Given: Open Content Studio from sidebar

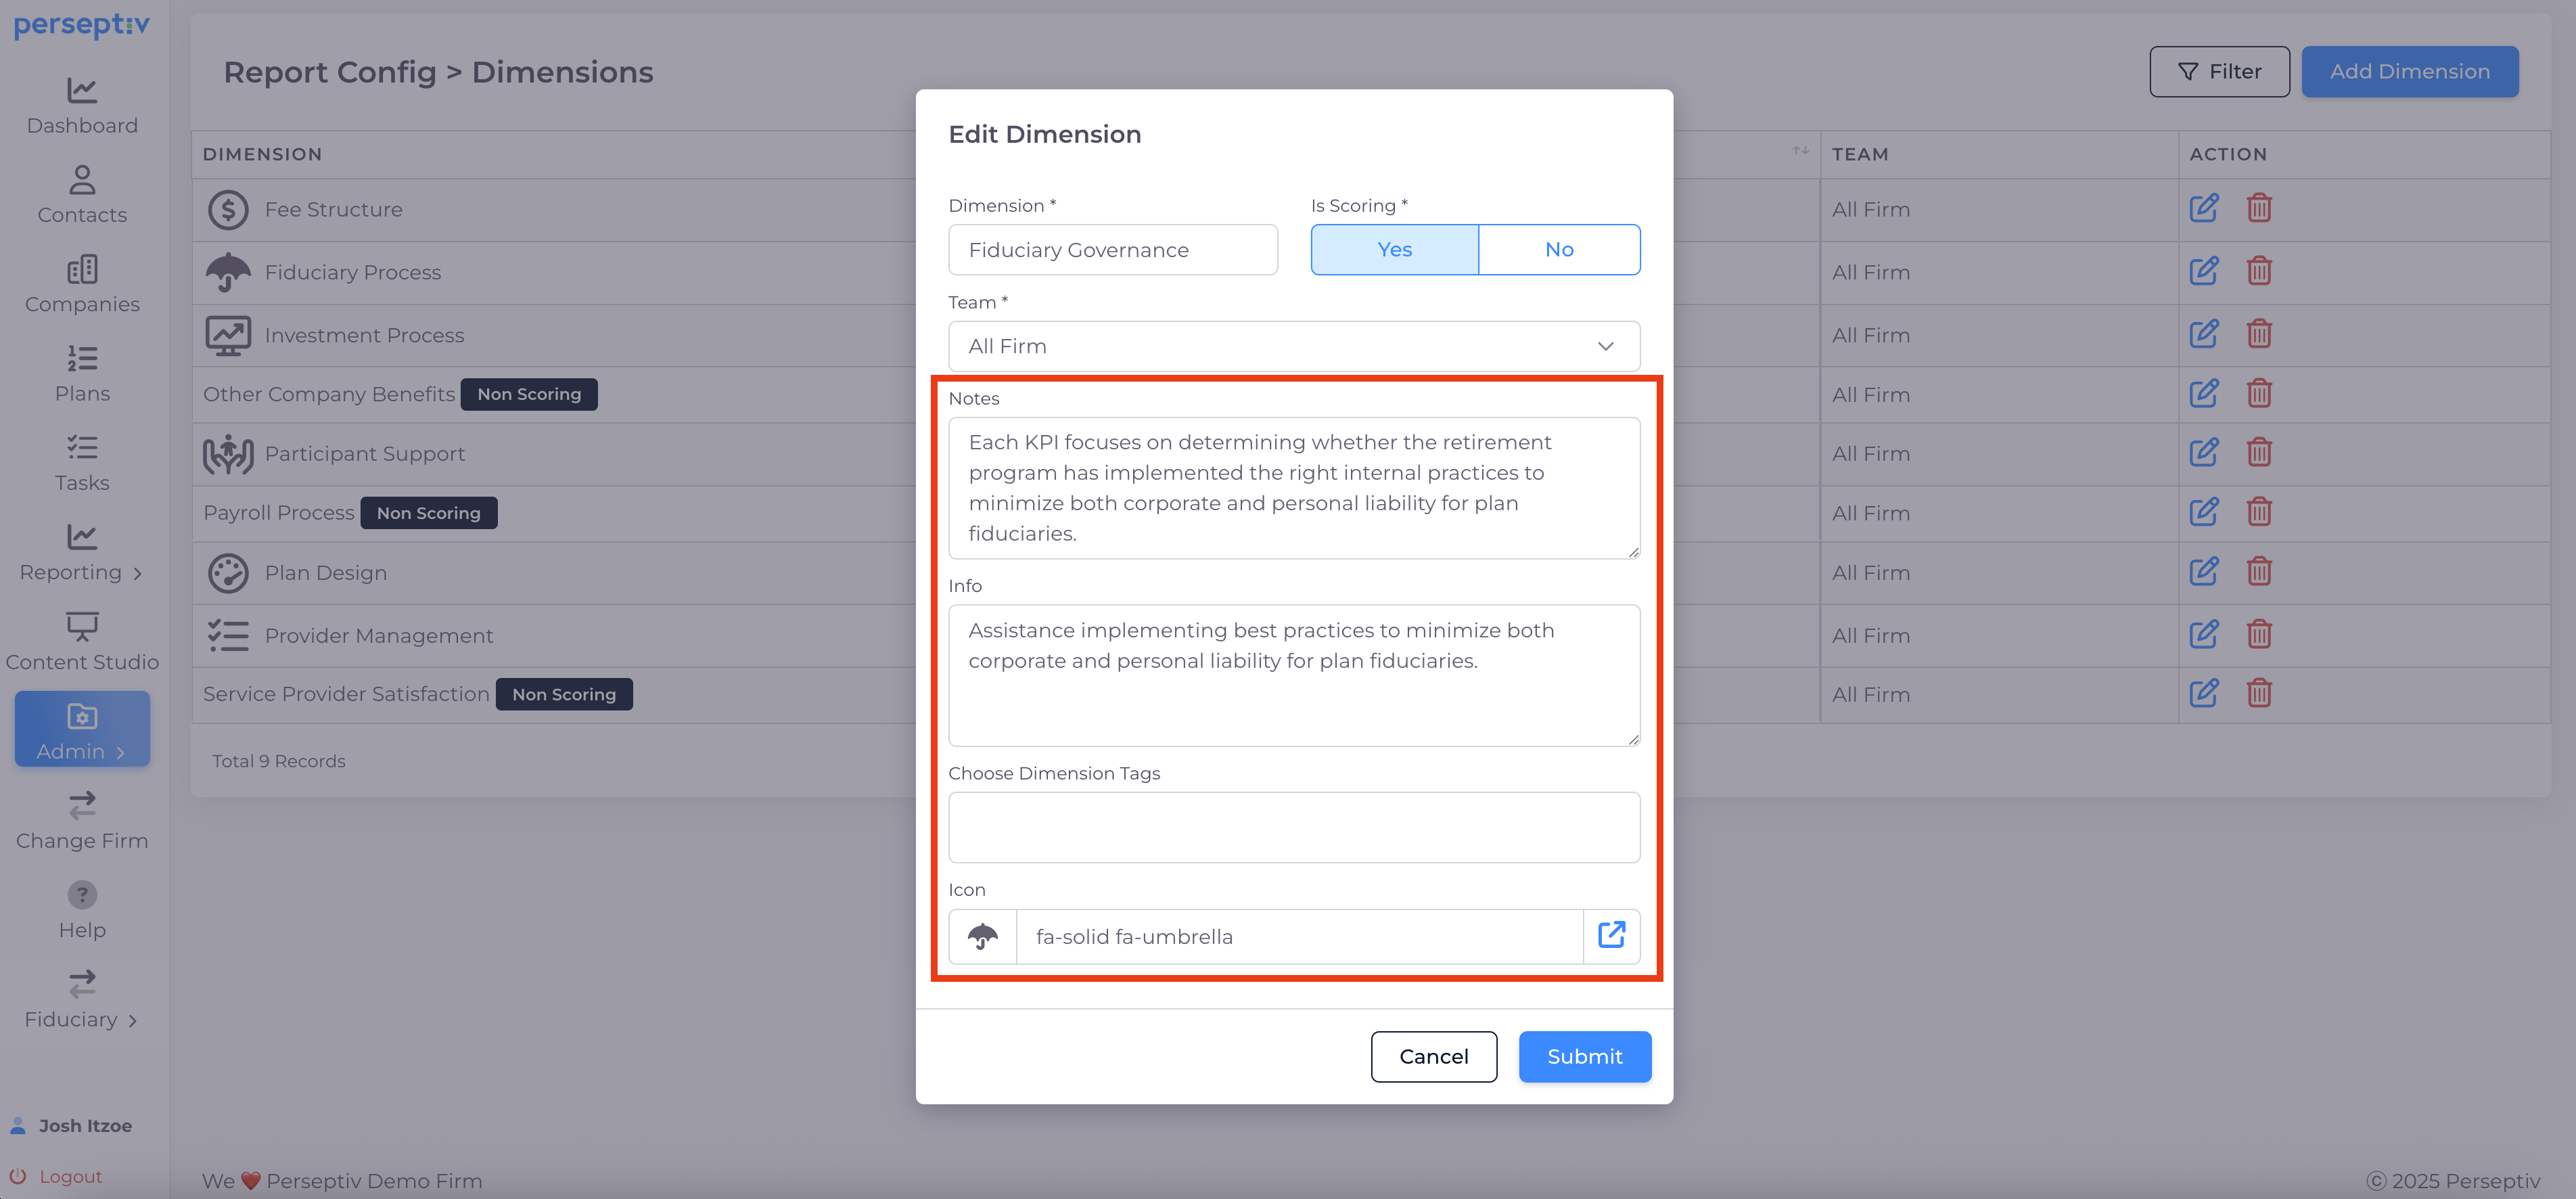Looking at the screenshot, I should (82, 642).
